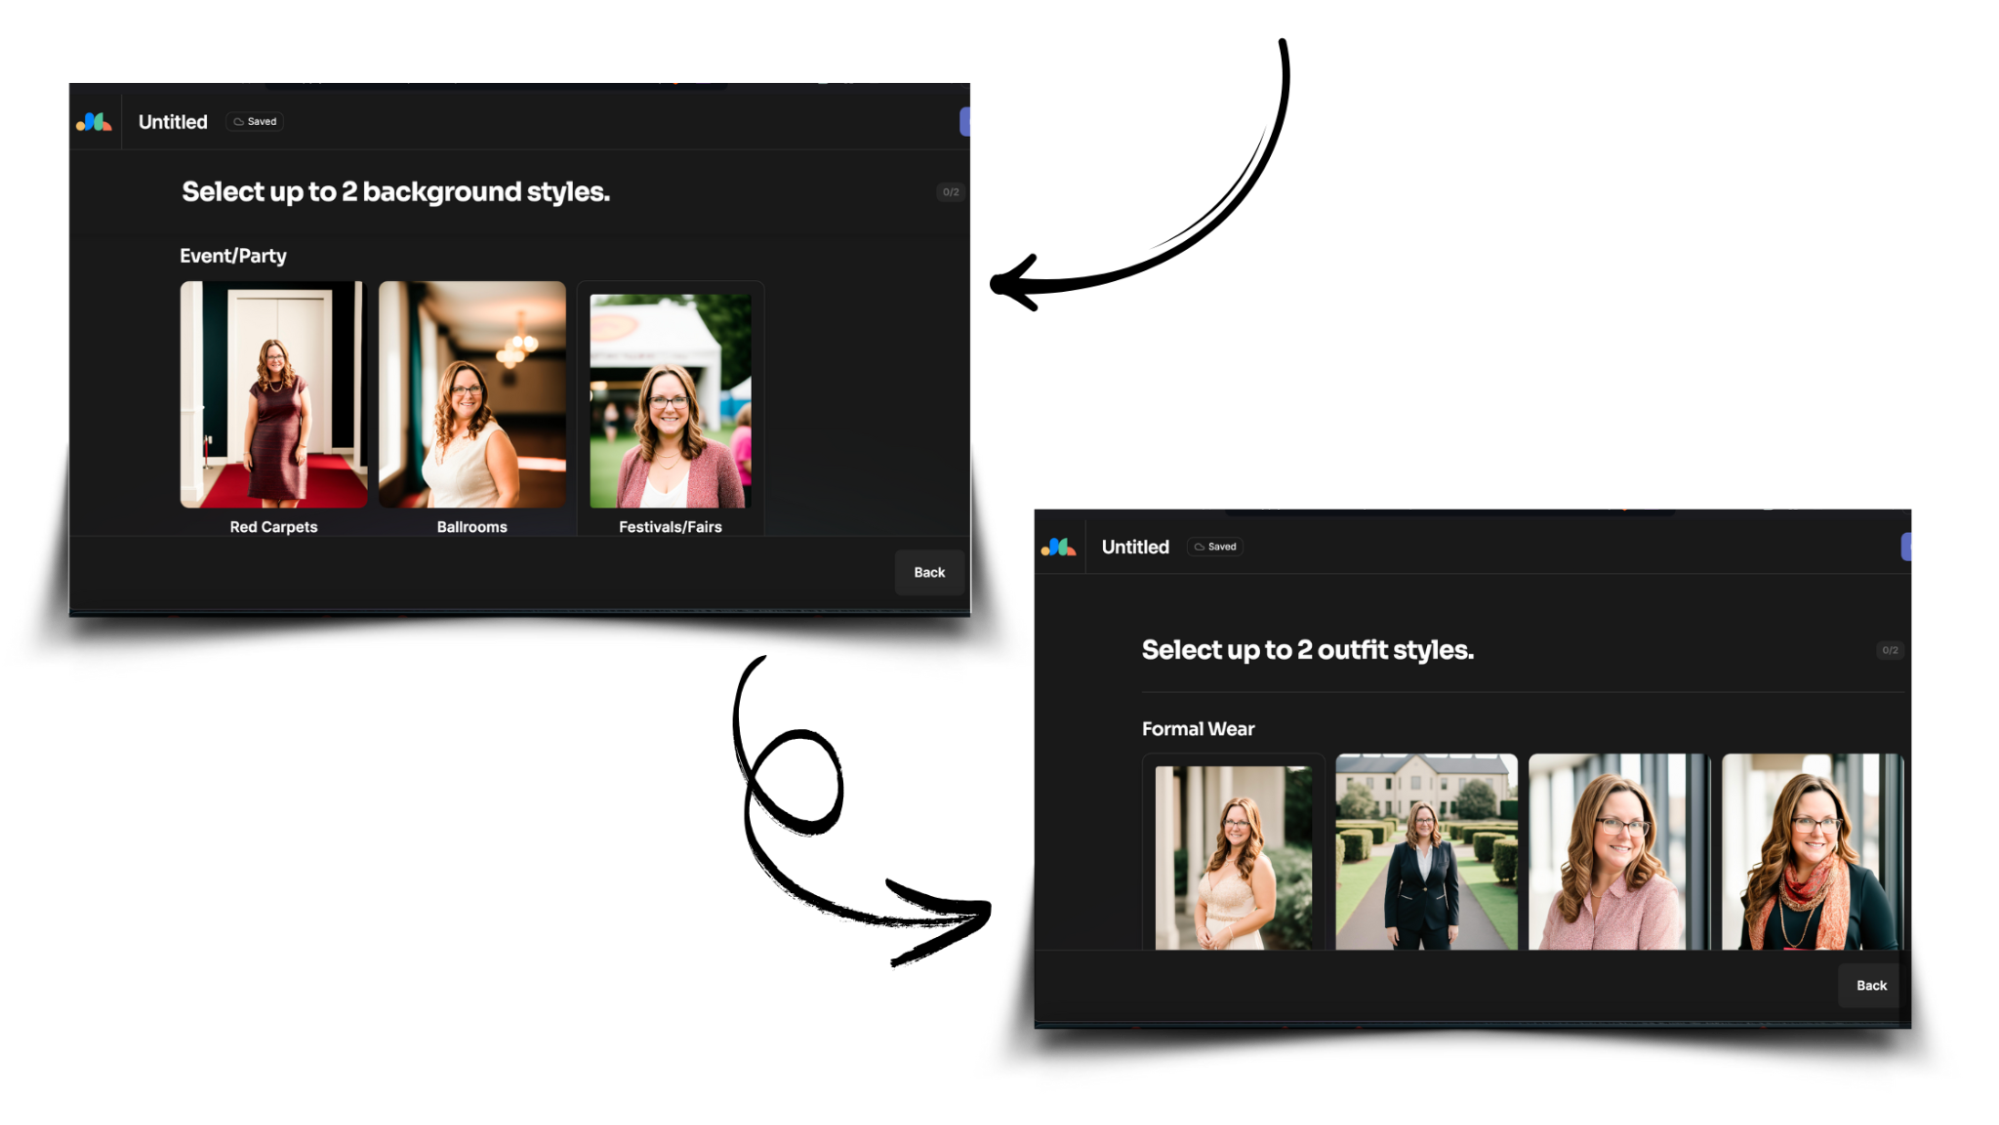Click the Saved cloud badge in background styles window

(255, 122)
